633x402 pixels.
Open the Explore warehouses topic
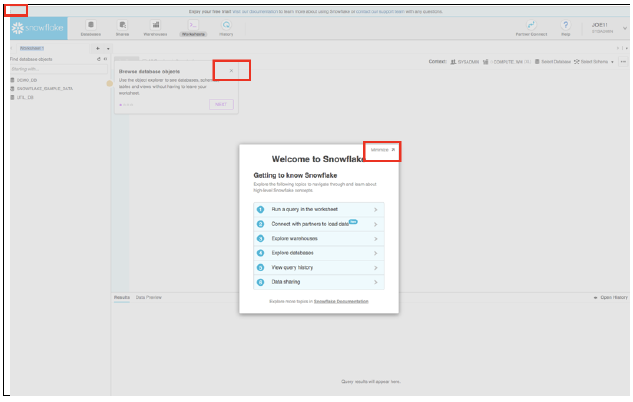pyautogui.click(x=319, y=239)
